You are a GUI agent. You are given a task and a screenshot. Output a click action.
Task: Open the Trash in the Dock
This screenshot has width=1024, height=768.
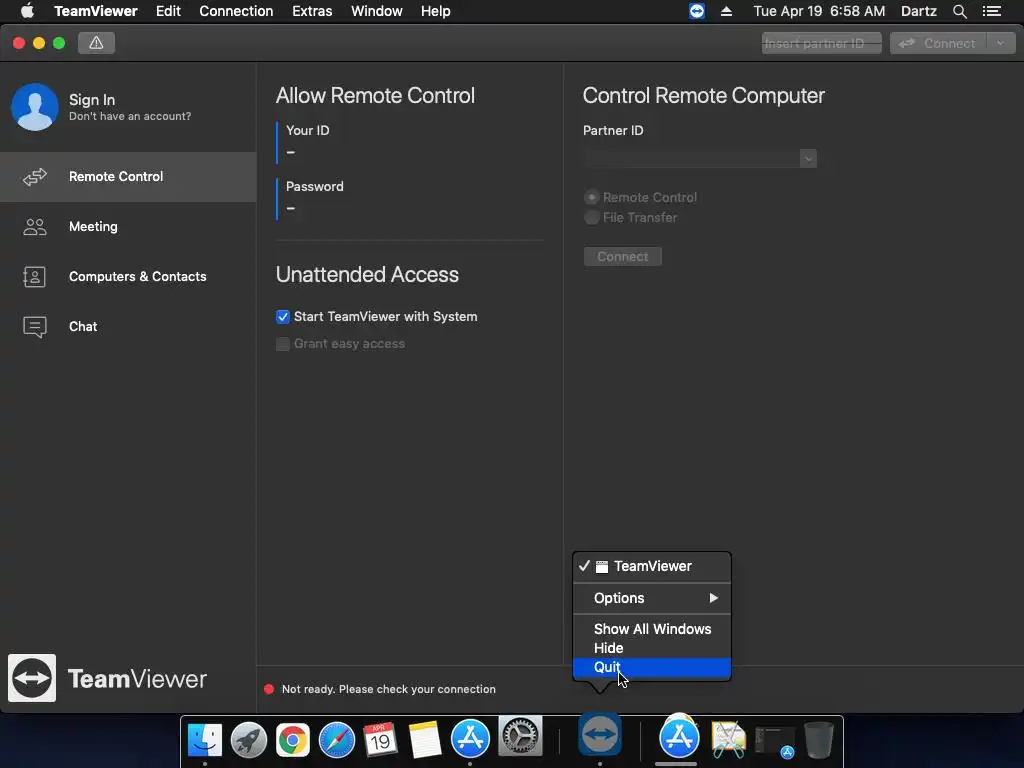819,740
